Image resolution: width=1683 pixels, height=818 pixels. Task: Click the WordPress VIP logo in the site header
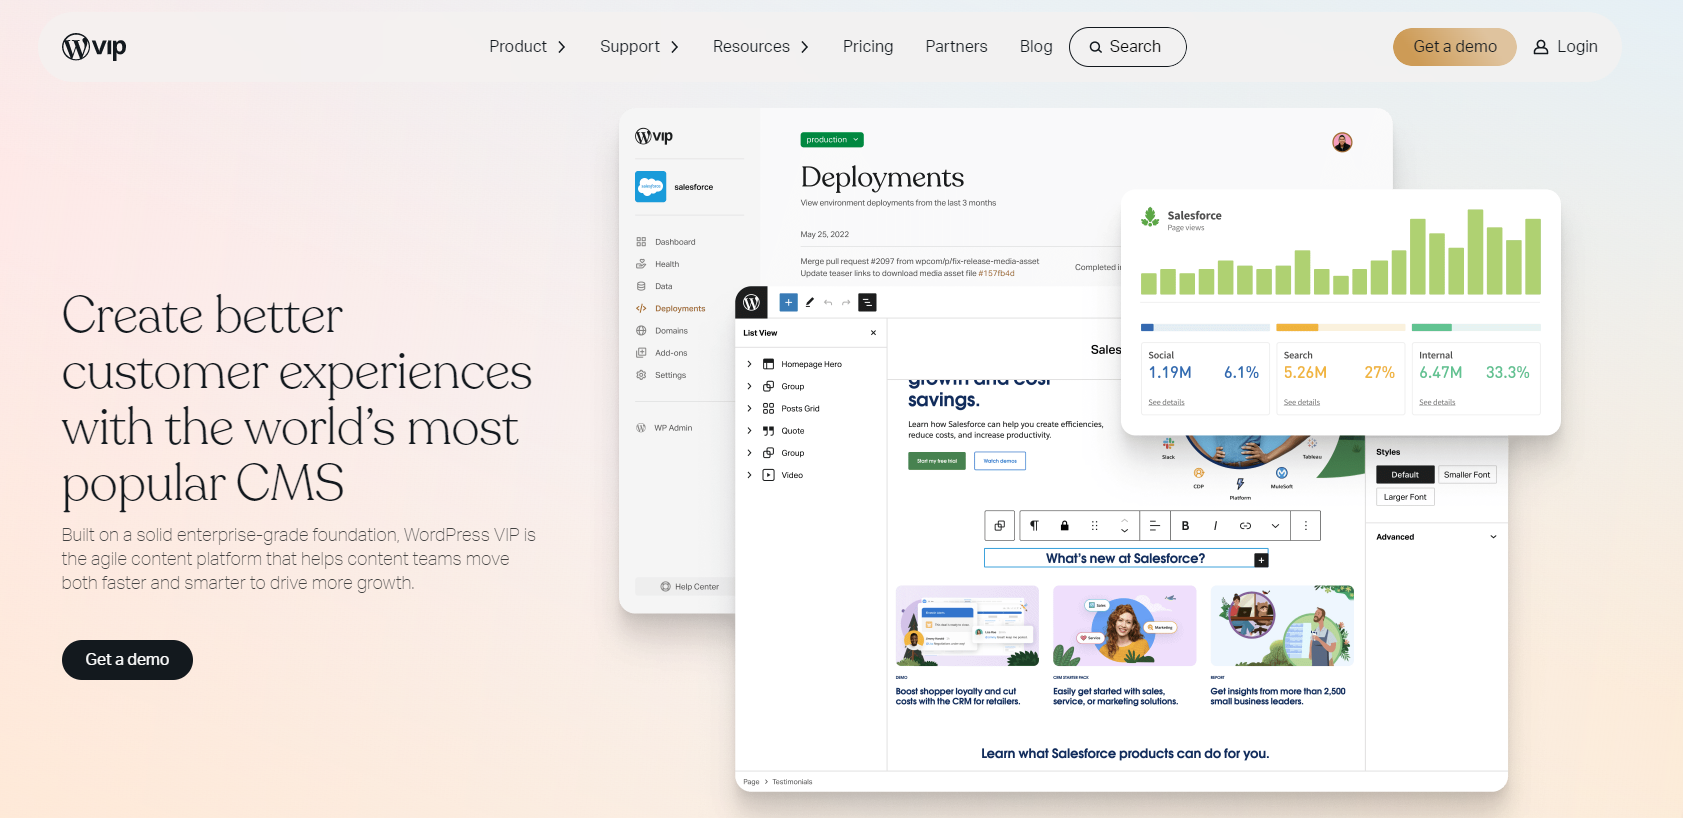(x=94, y=47)
